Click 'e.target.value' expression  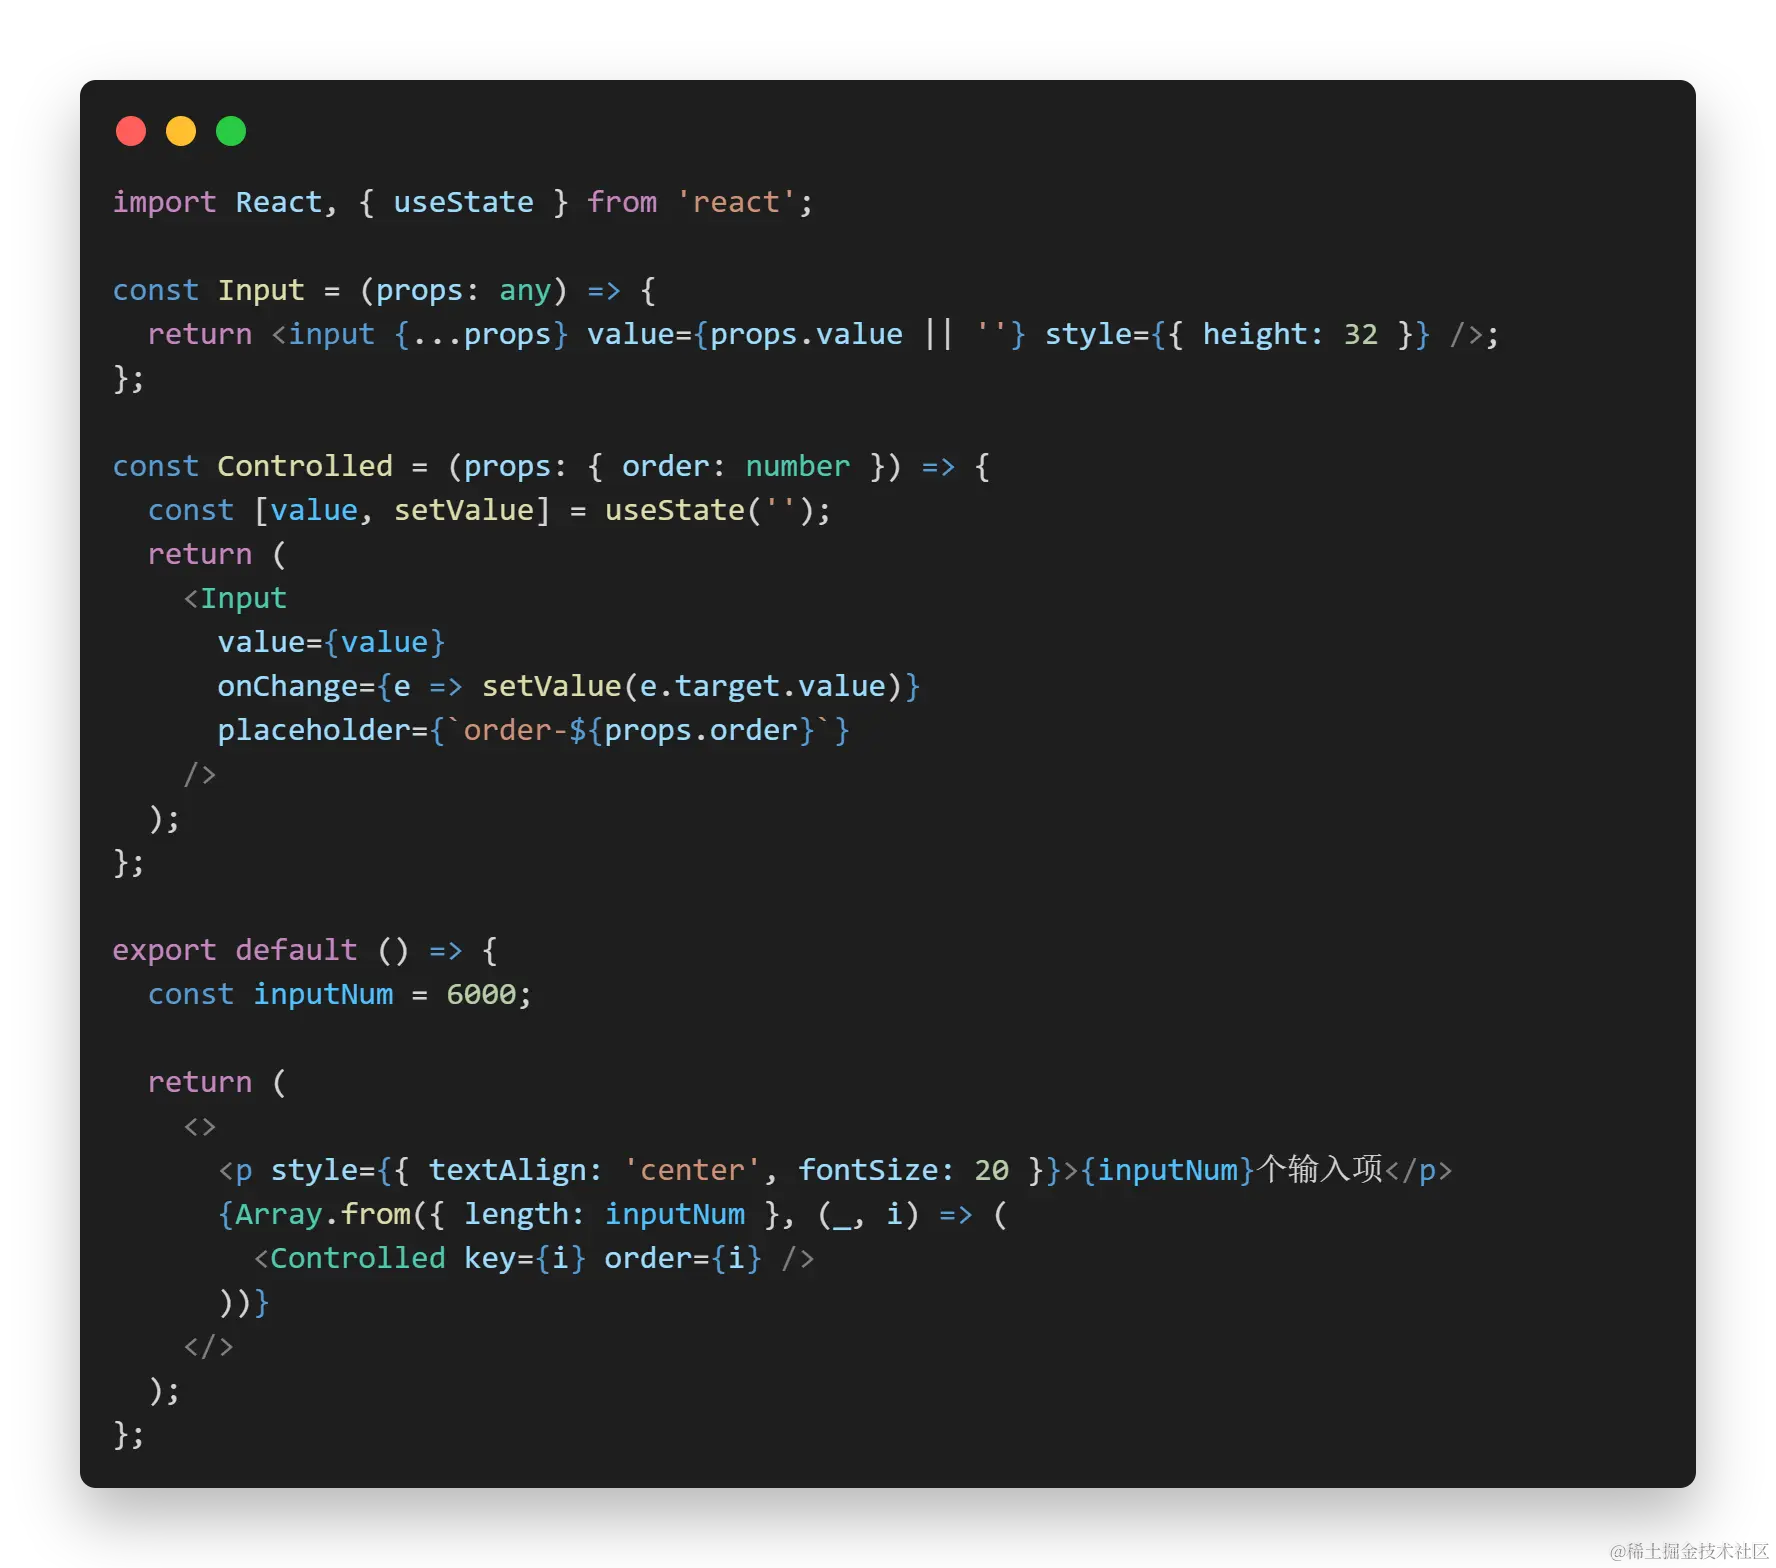pos(763,686)
